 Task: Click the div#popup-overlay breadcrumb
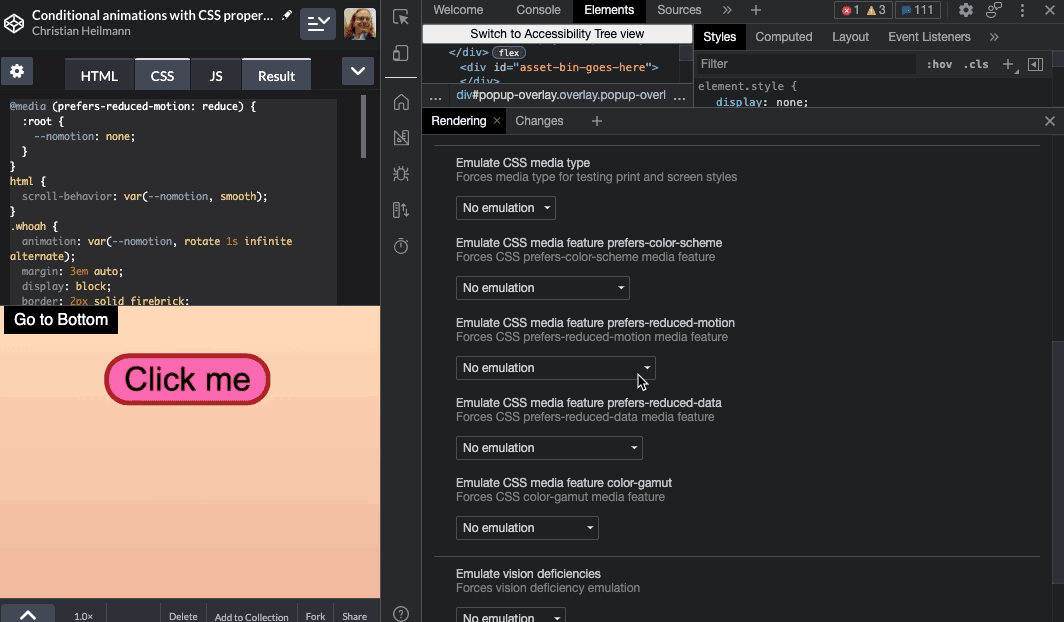[x=560, y=95]
